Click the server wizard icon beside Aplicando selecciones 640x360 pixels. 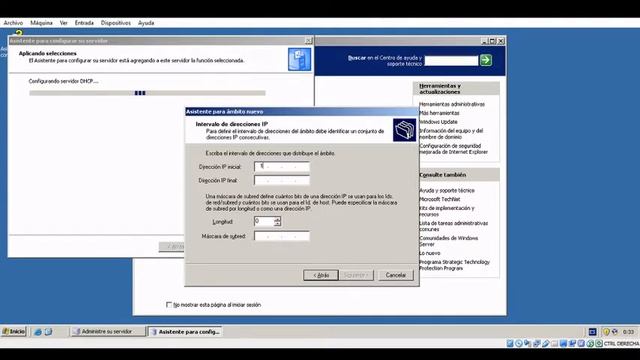(x=299, y=59)
